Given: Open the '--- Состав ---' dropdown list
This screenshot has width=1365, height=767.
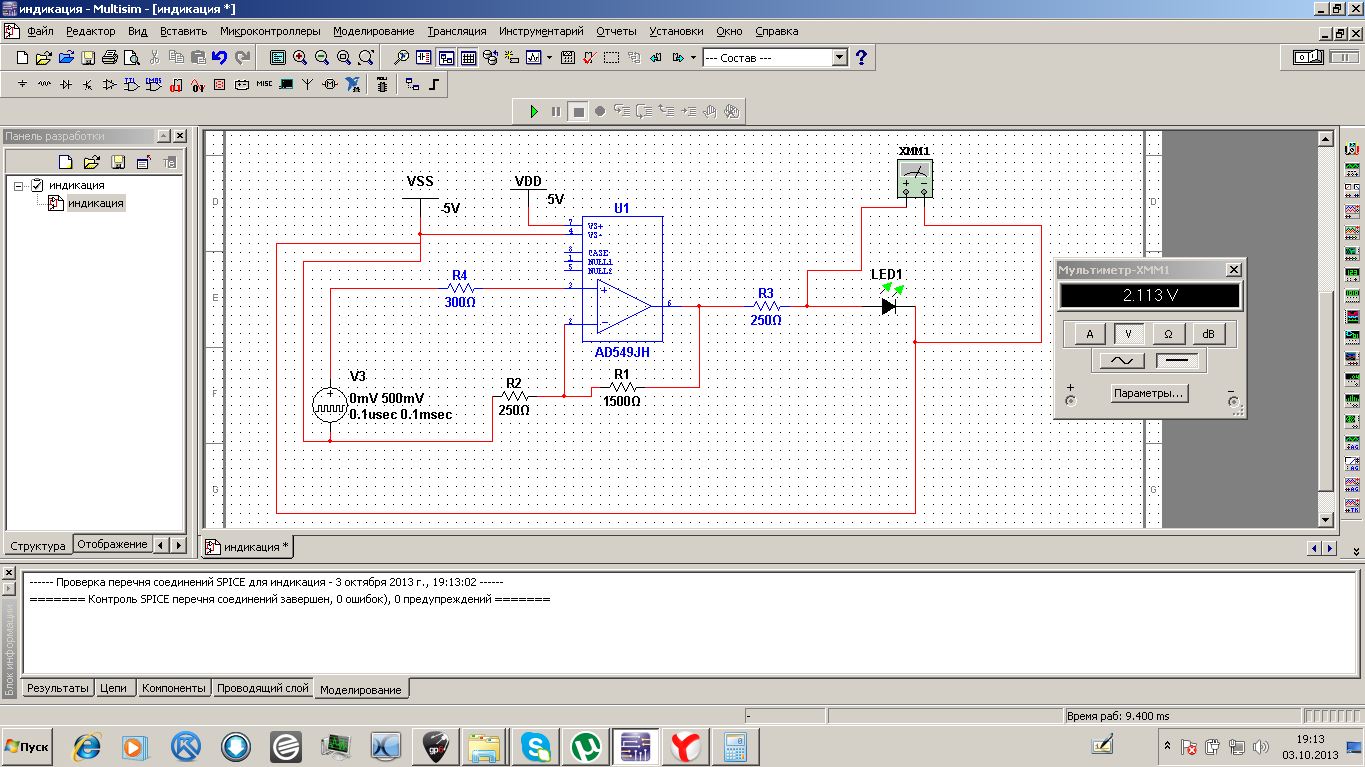Looking at the screenshot, I should 840,58.
